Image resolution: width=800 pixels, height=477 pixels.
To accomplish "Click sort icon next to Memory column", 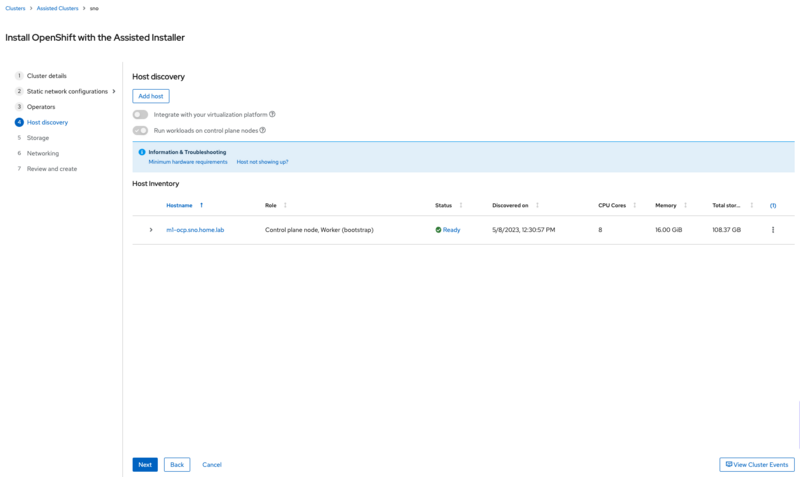I will pyautogui.click(x=685, y=205).
